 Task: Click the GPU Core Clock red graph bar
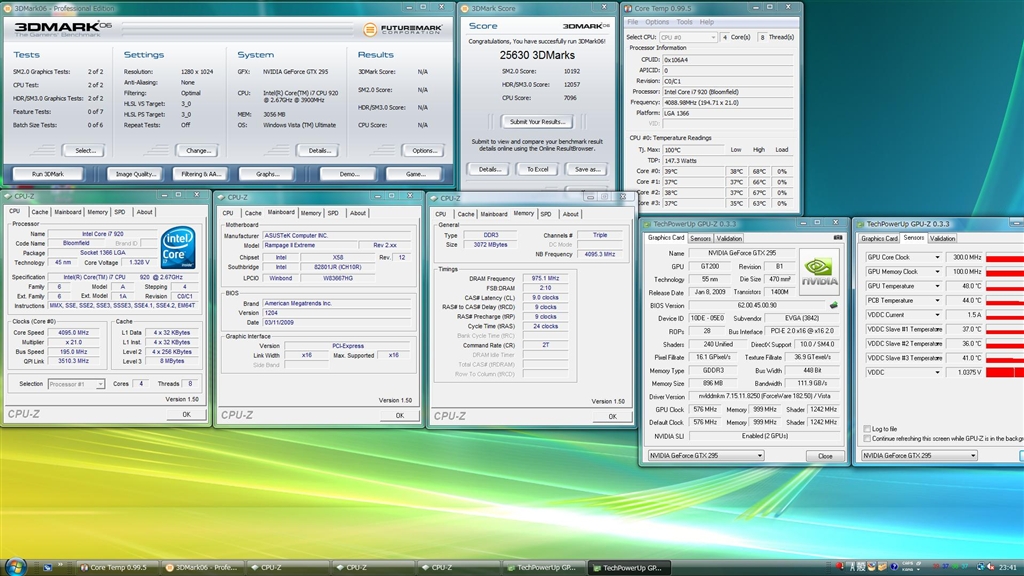[1006, 257]
